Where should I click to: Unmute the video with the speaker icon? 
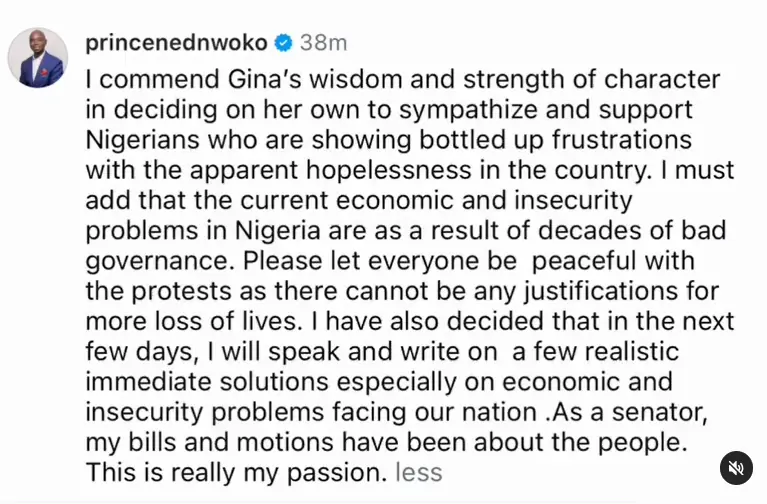pyautogui.click(x=736, y=467)
